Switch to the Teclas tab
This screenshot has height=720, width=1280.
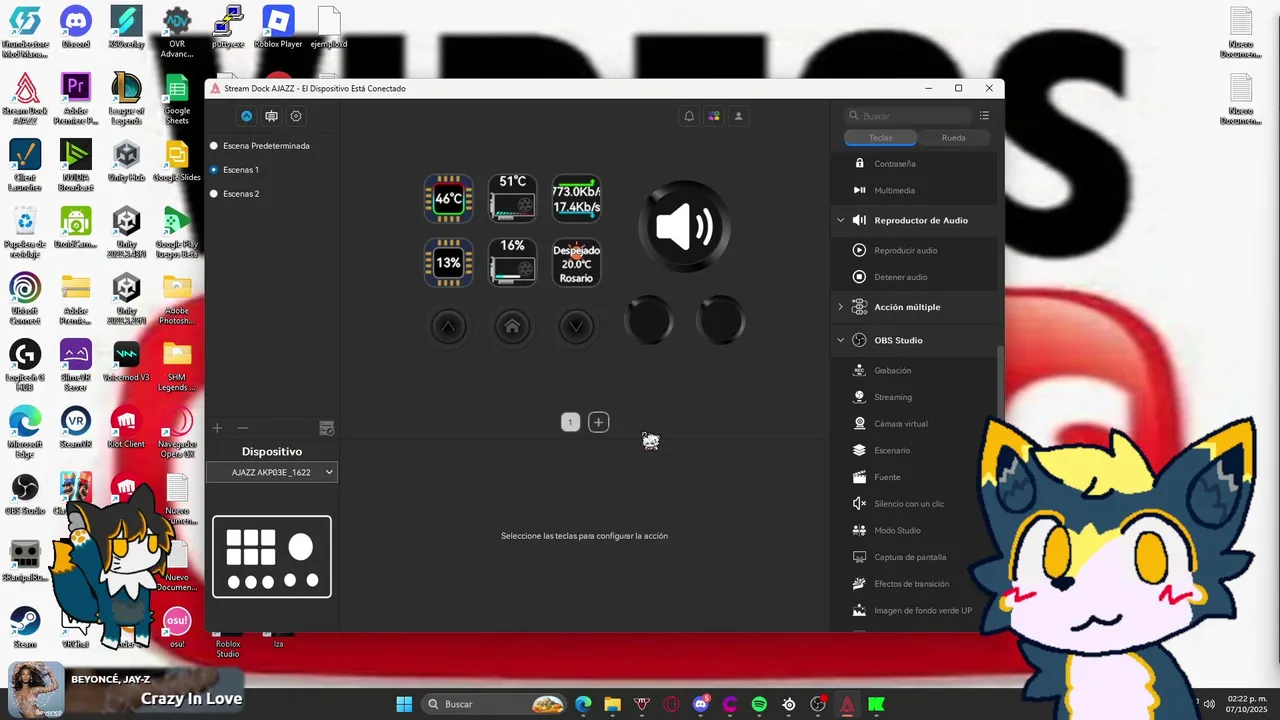click(880, 138)
